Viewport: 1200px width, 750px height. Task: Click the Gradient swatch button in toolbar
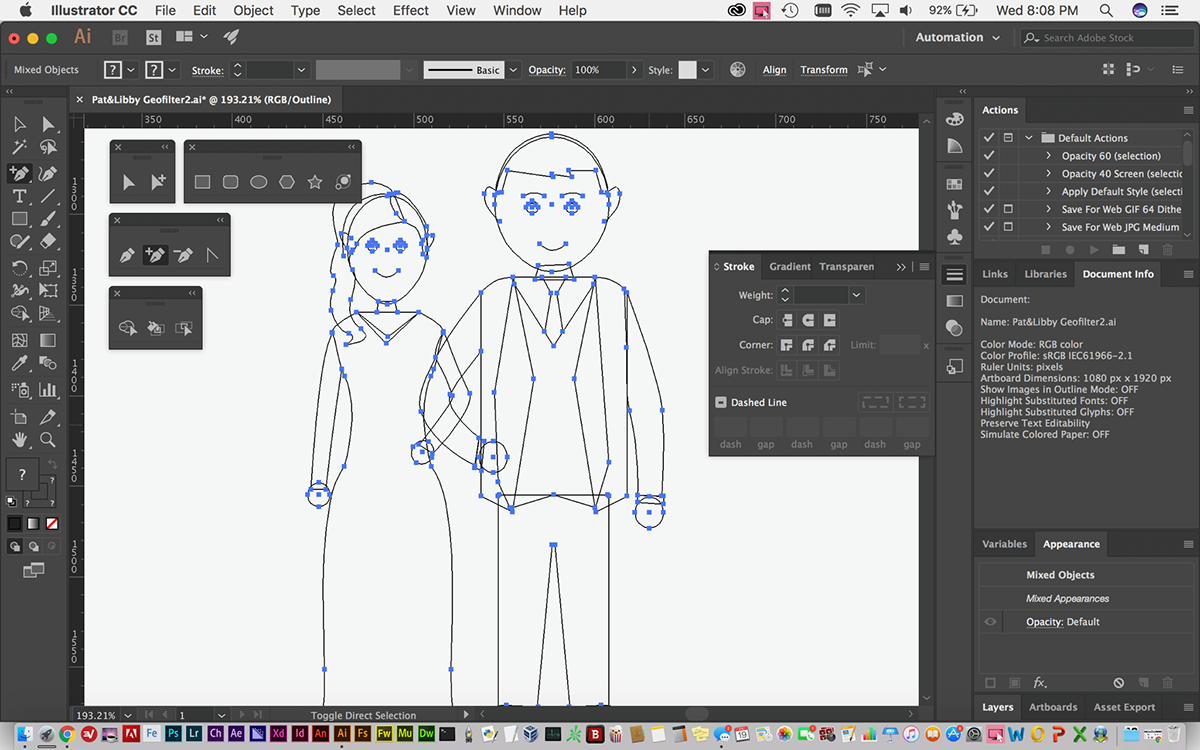tap(33, 523)
